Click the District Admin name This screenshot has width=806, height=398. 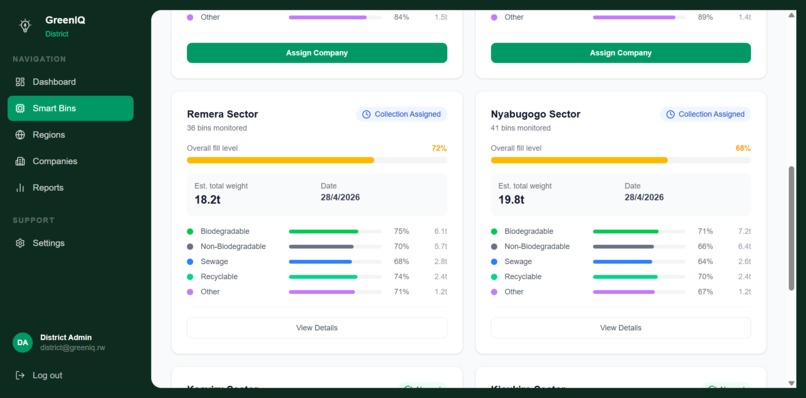pyautogui.click(x=66, y=337)
